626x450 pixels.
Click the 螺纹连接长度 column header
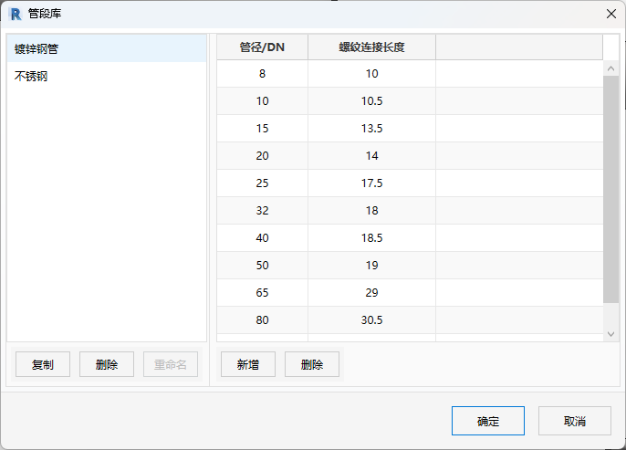tap(371, 47)
